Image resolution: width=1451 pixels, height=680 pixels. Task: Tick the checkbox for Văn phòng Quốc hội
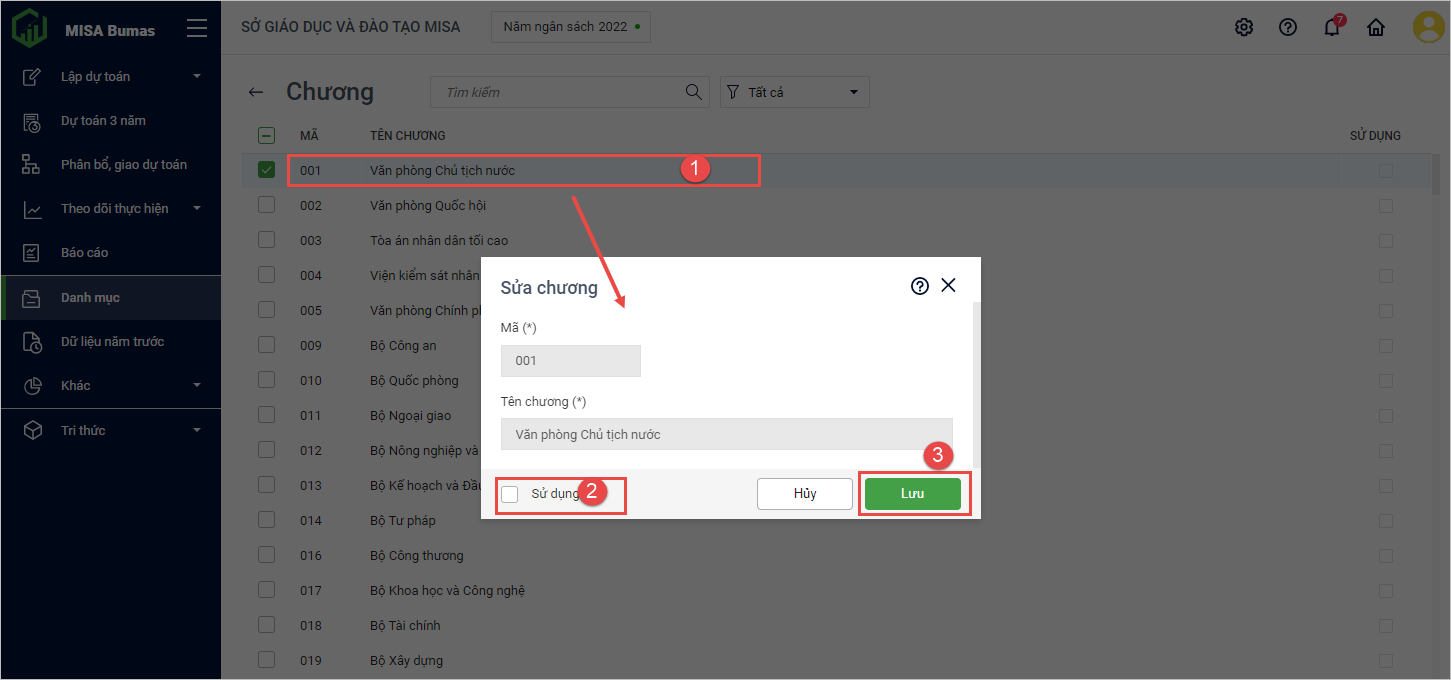tap(266, 205)
